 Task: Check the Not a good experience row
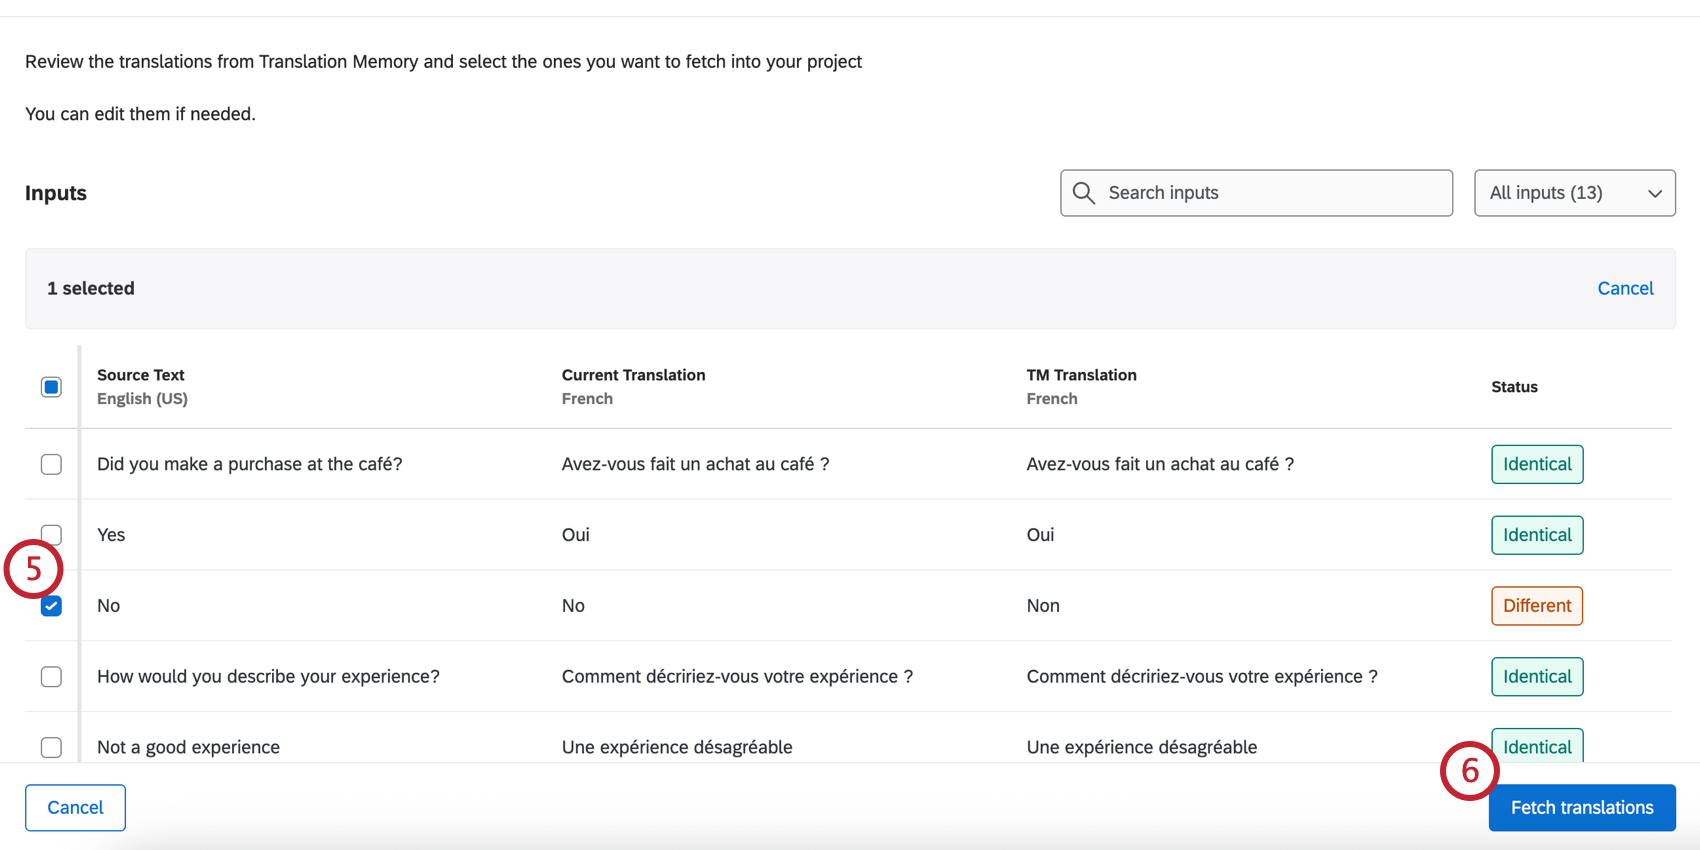[51, 747]
